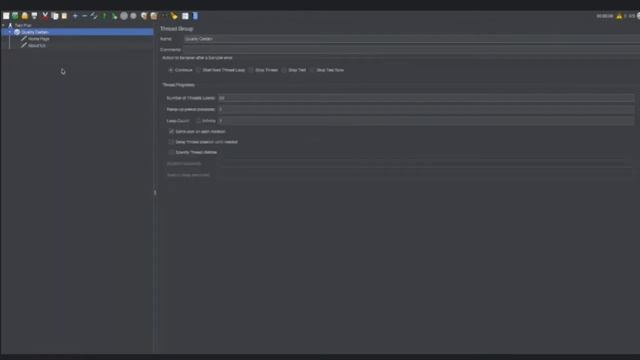Open the Function Helper dialog icon
Viewport: 640px width, 360px height.
tap(185, 16)
